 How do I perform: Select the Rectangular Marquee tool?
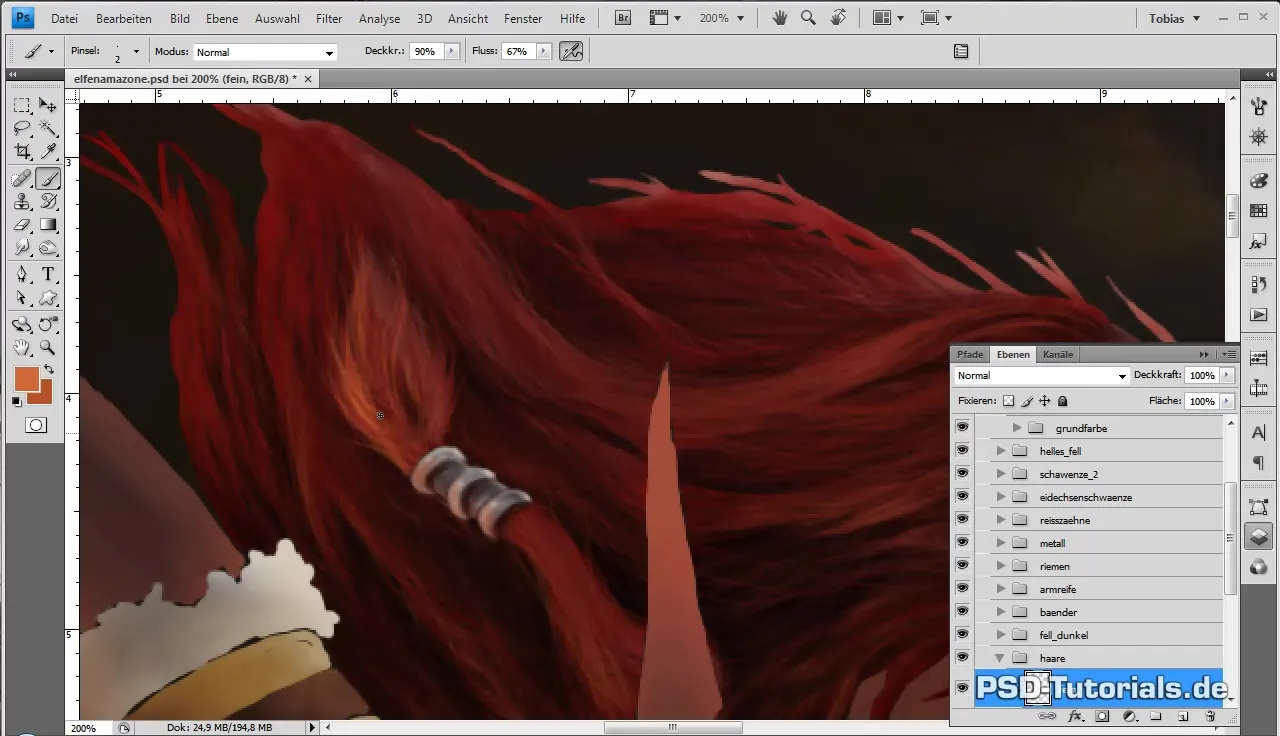point(21,105)
